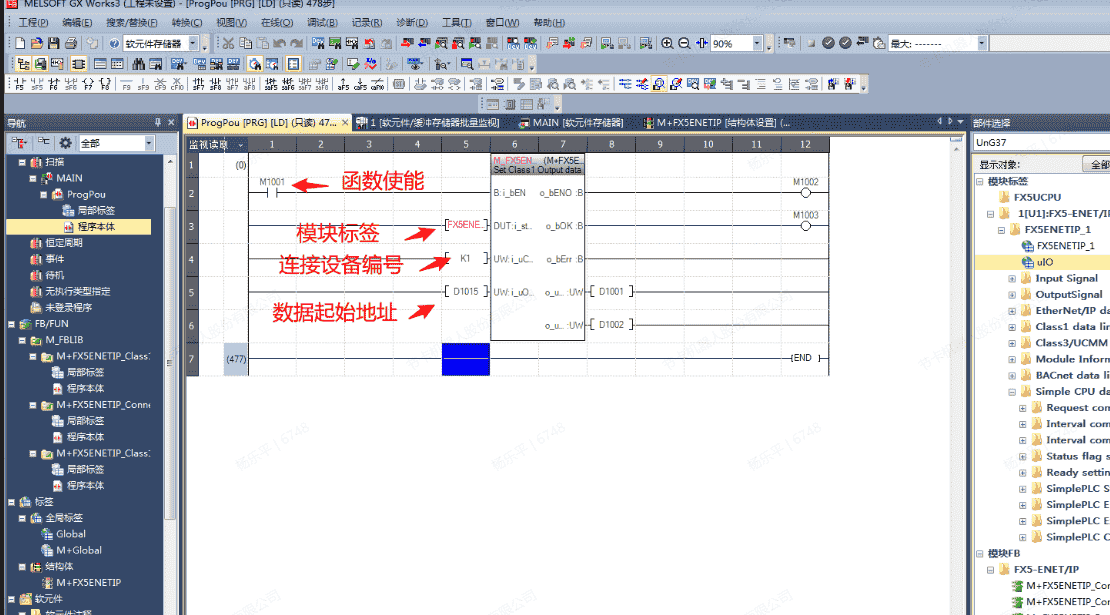Click the Open project folder icon

[x=37, y=44]
